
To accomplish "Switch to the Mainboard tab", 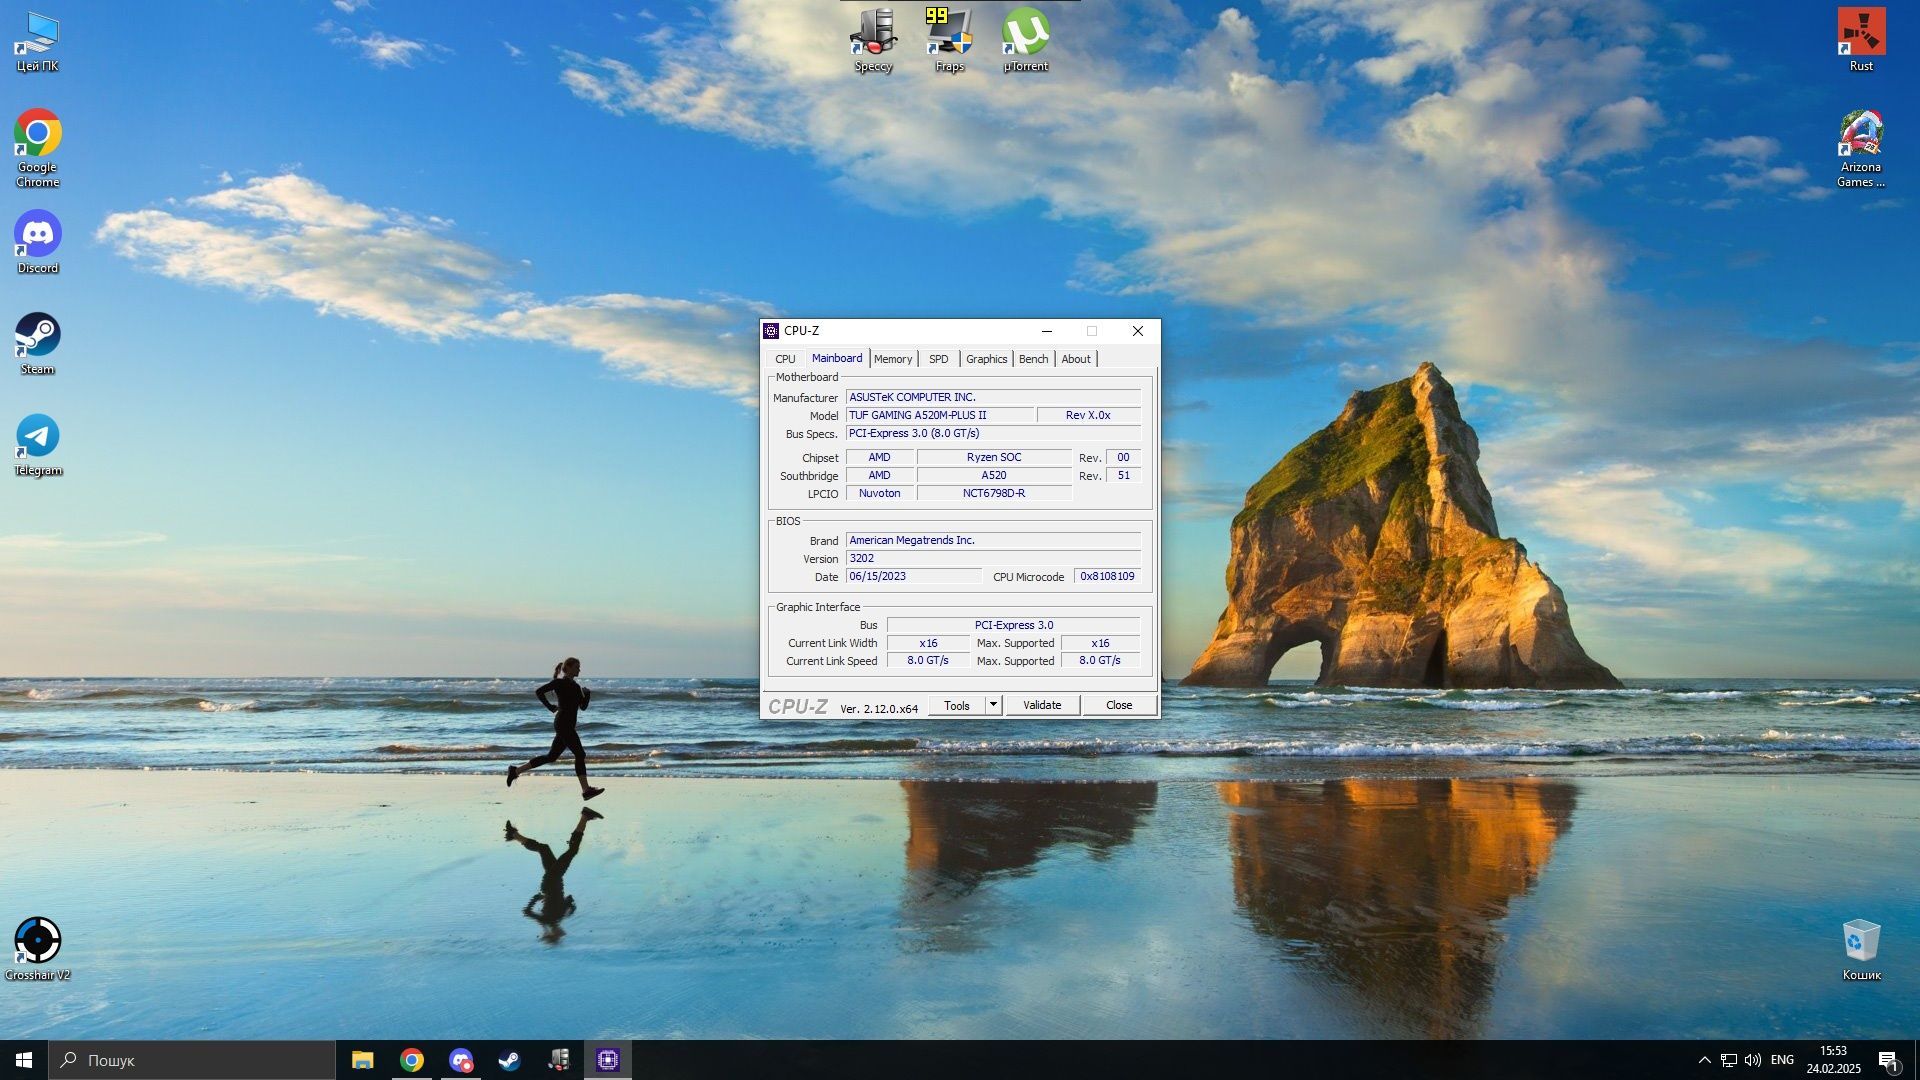I will pos(837,358).
